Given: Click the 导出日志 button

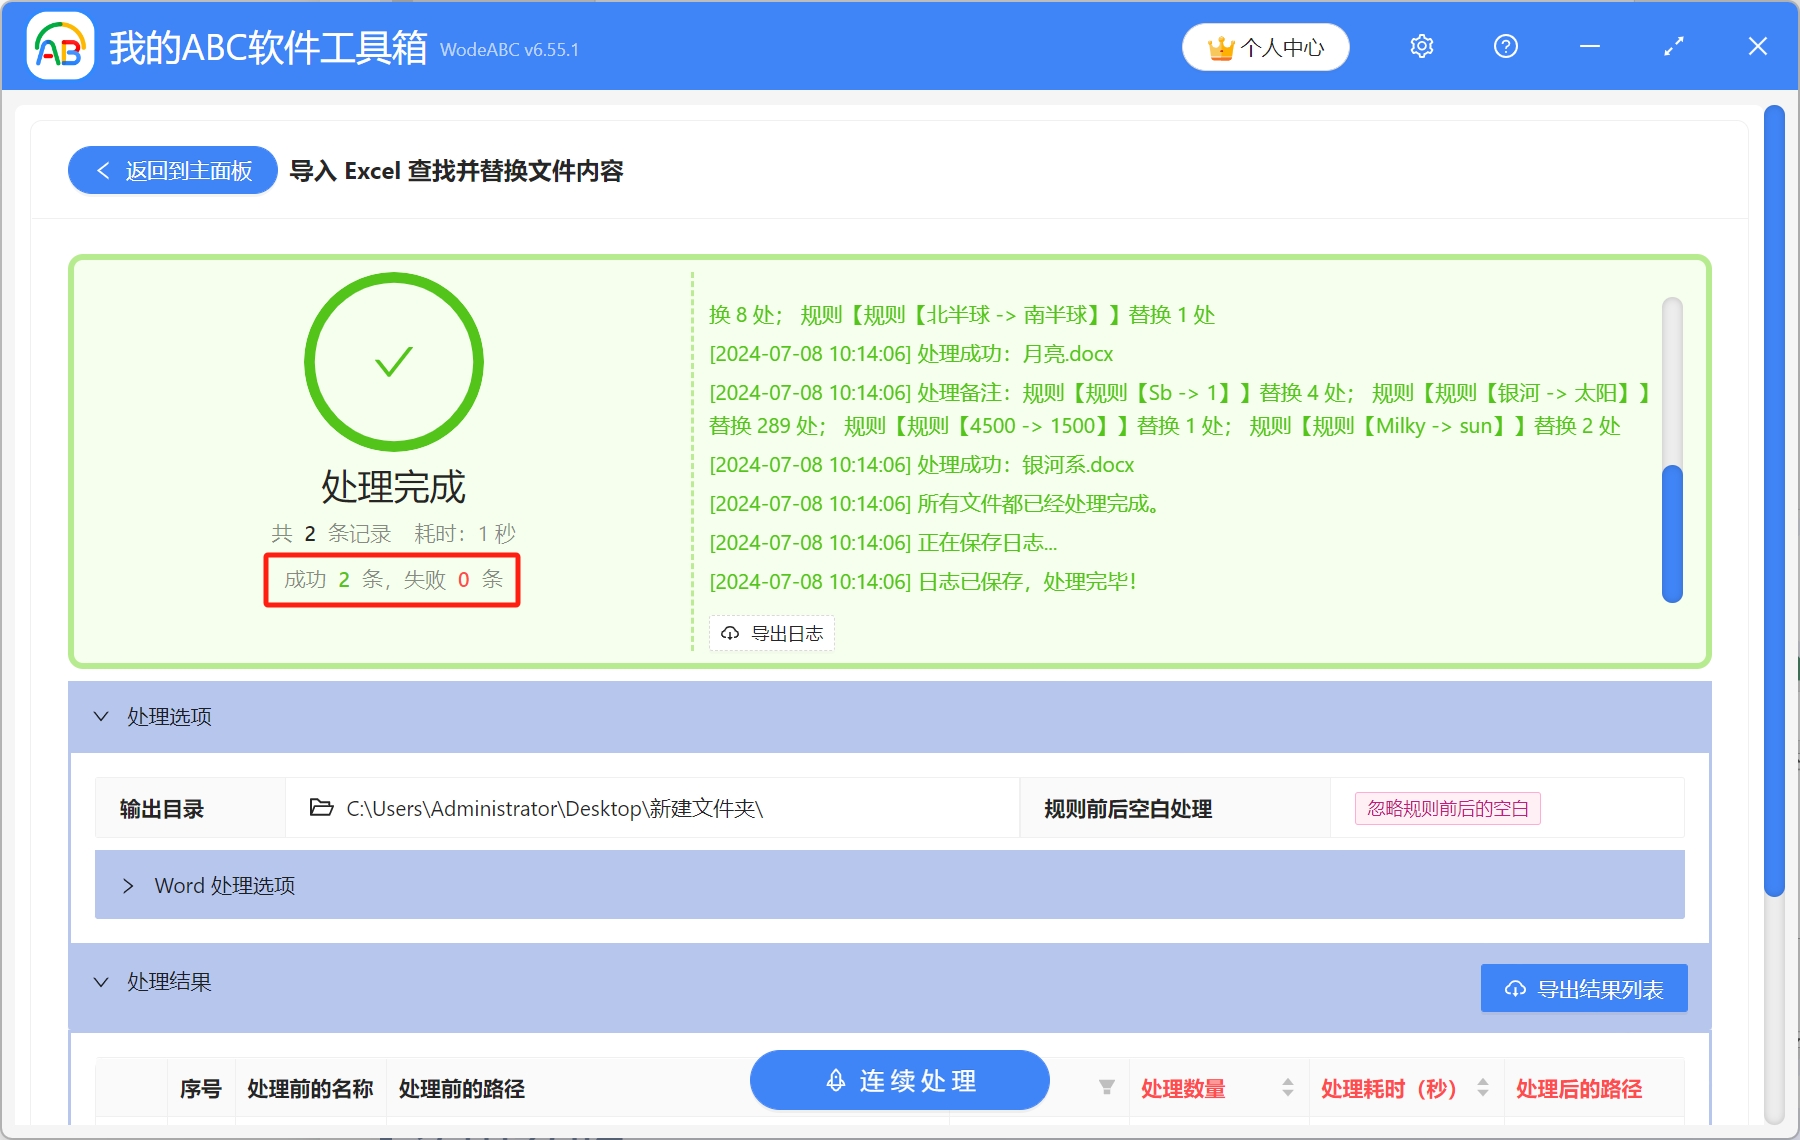Looking at the screenshot, I should pos(771,632).
